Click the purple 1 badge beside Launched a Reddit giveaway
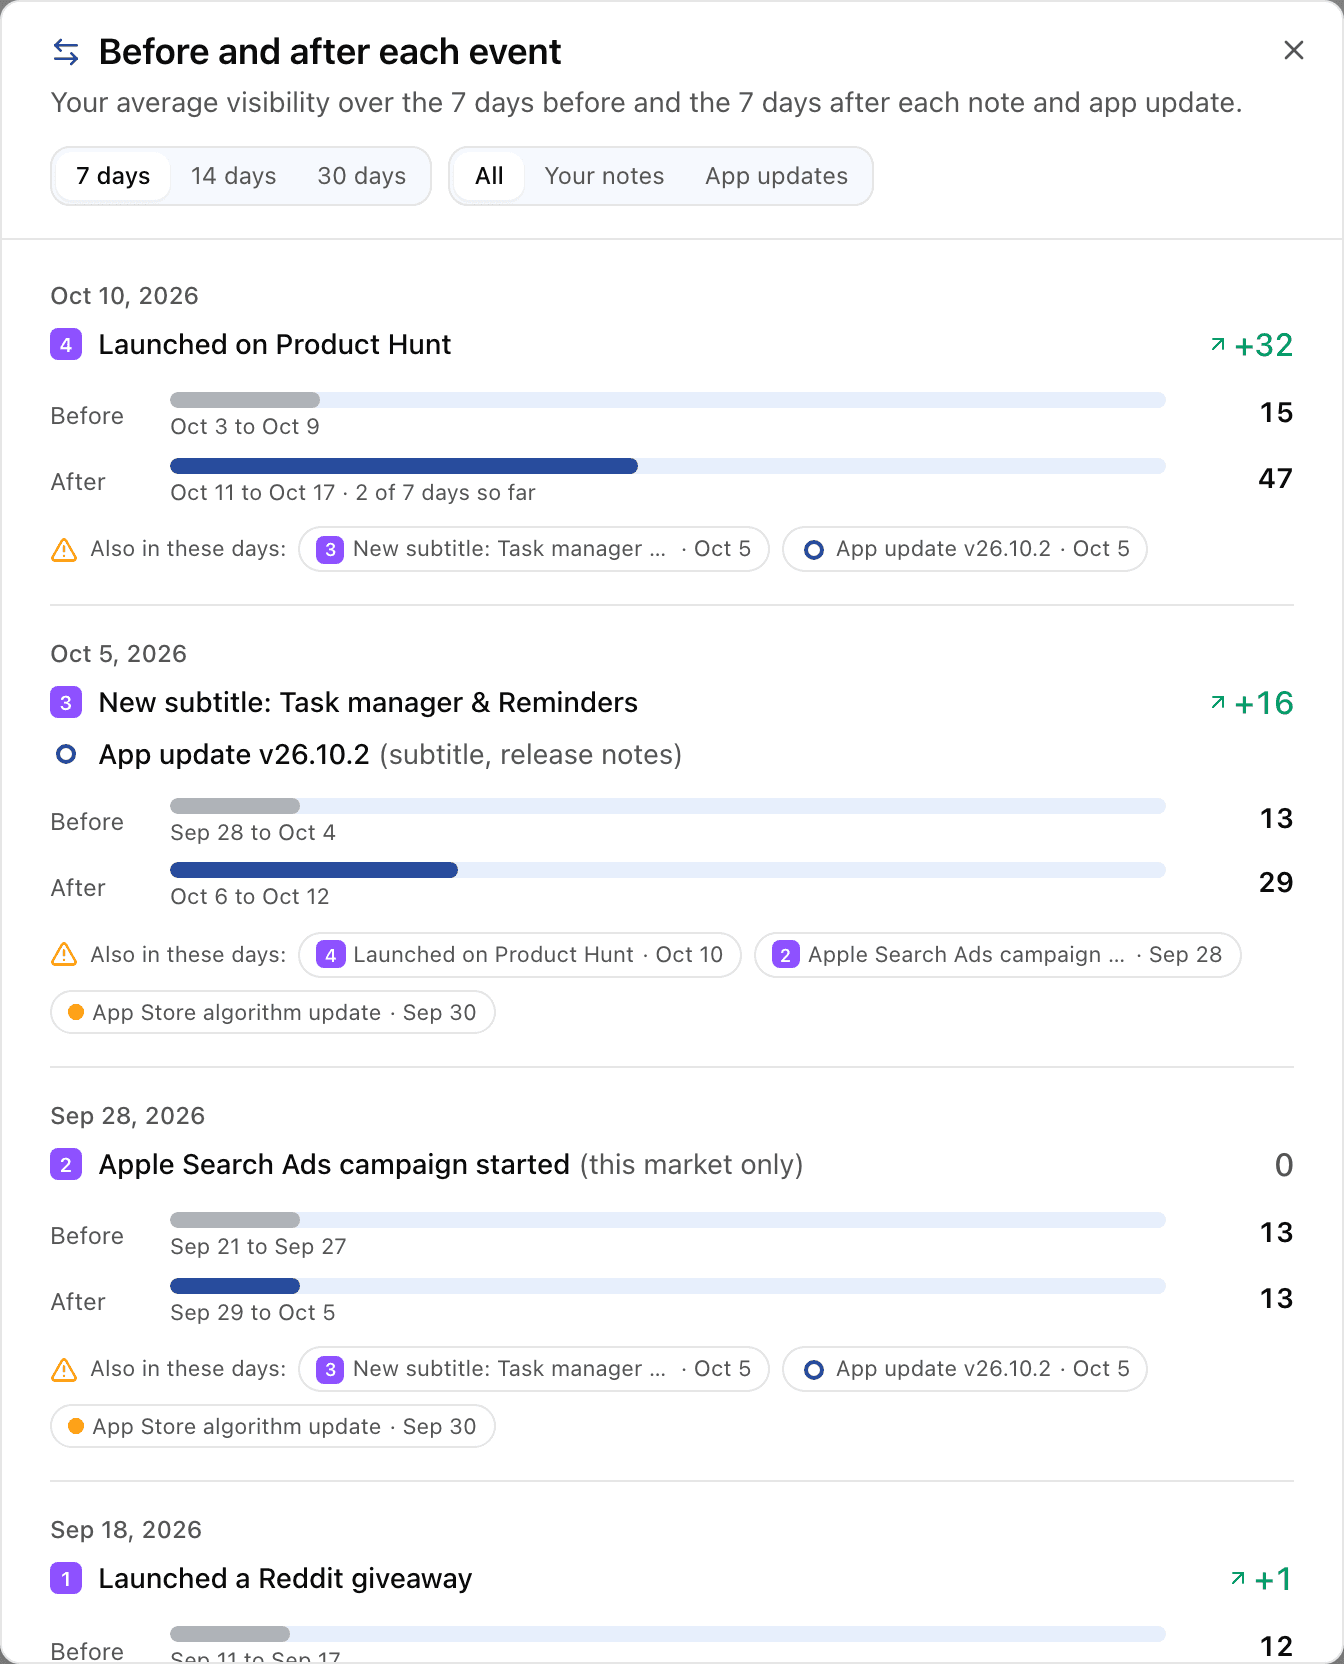 [66, 1579]
